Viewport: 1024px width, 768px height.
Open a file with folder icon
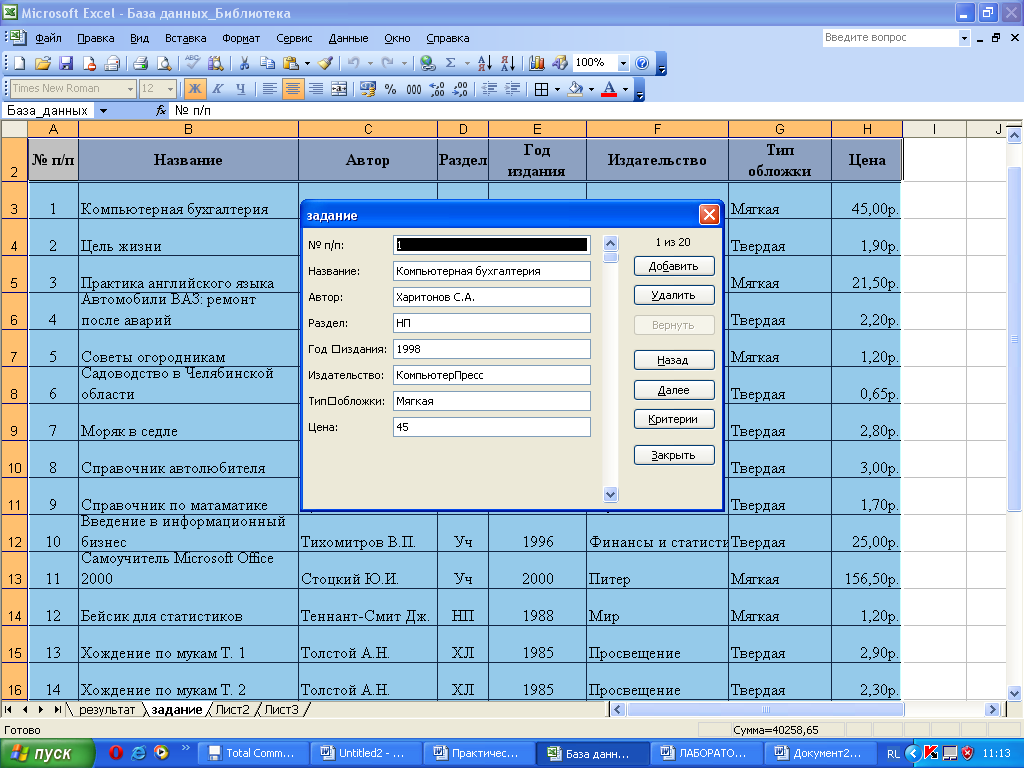pyautogui.click(x=42, y=63)
